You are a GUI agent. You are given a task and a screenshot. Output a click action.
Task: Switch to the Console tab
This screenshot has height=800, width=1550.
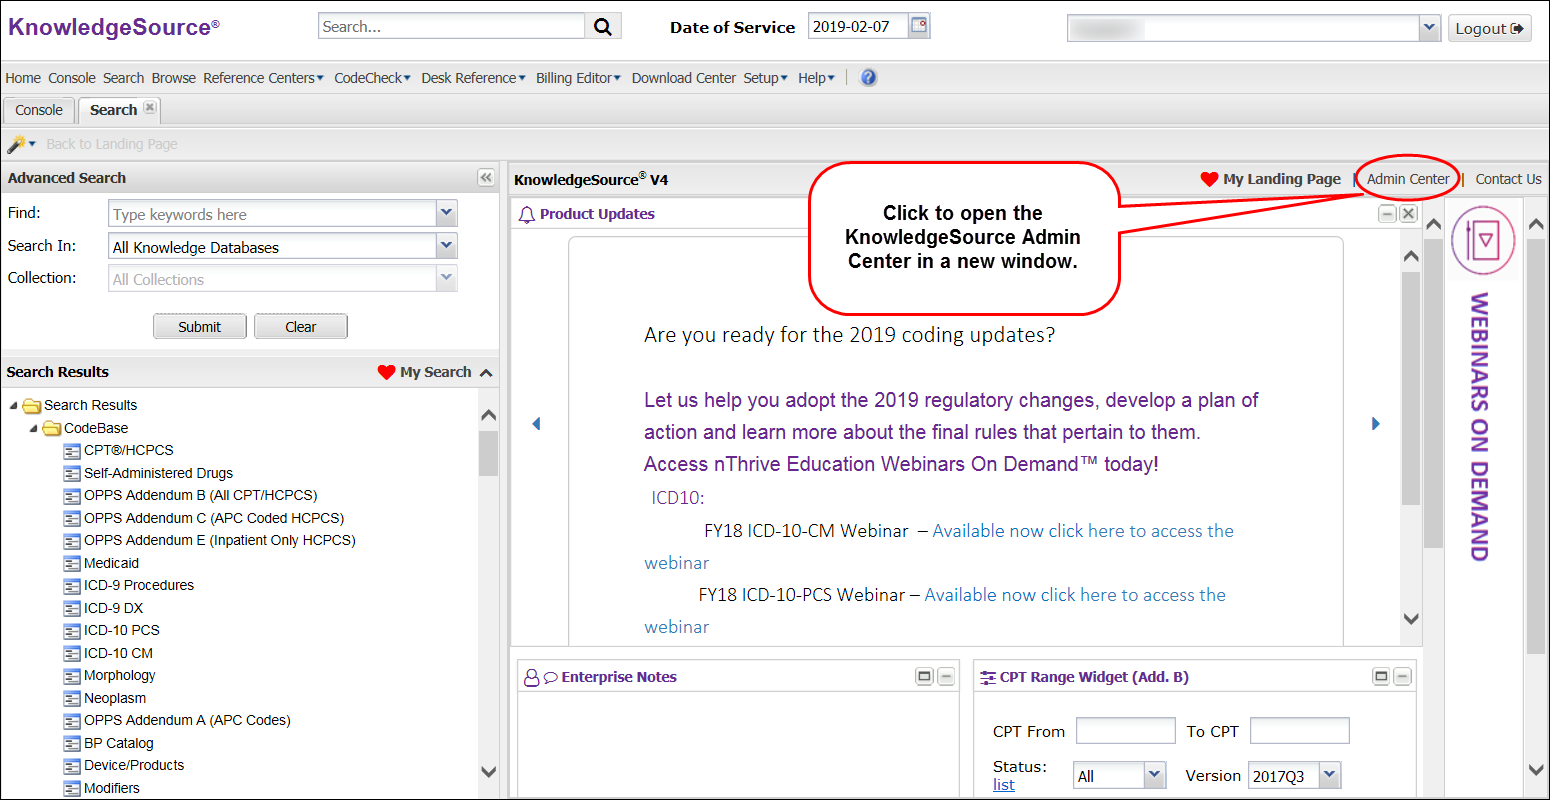coord(39,110)
